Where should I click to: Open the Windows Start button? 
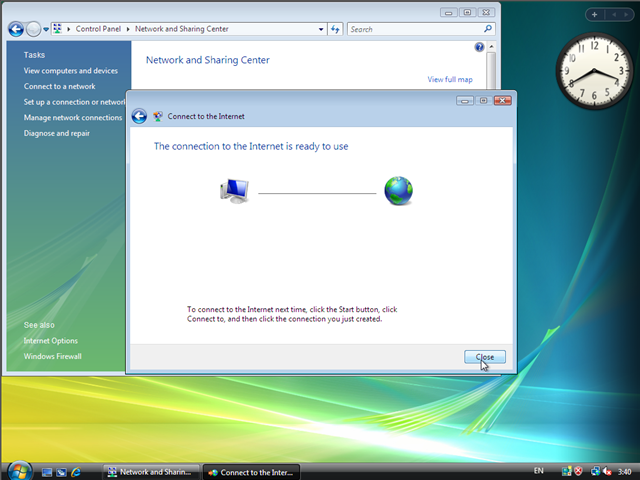(19, 471)
